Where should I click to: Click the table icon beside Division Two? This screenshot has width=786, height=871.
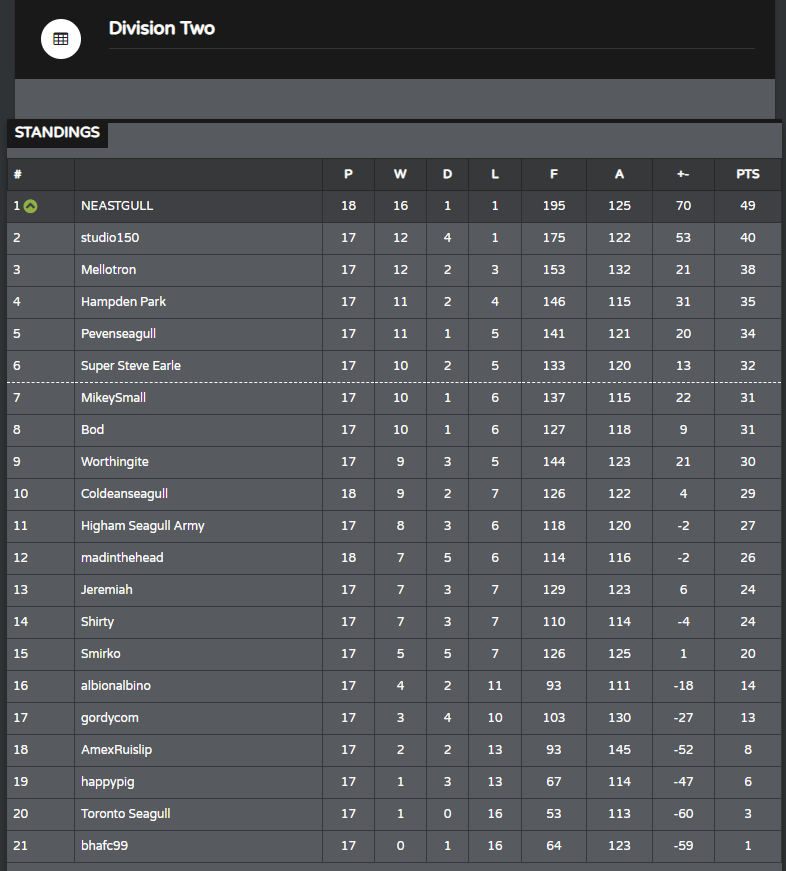tap(61, 39)
